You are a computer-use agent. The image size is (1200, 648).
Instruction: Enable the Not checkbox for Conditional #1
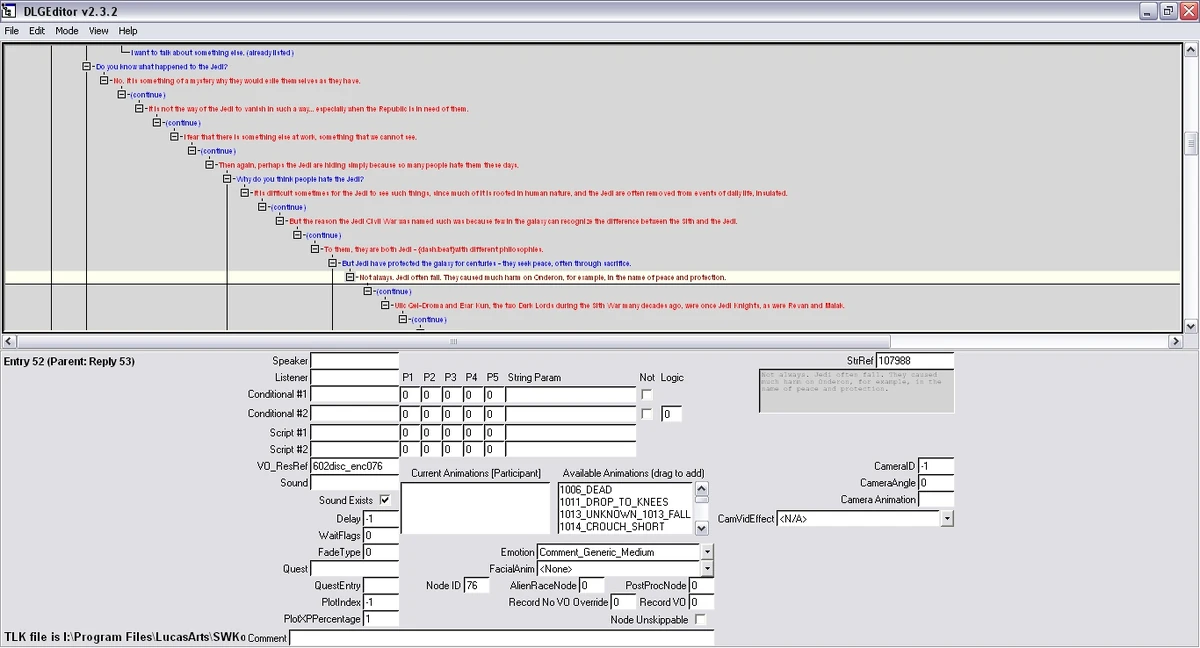646,394
